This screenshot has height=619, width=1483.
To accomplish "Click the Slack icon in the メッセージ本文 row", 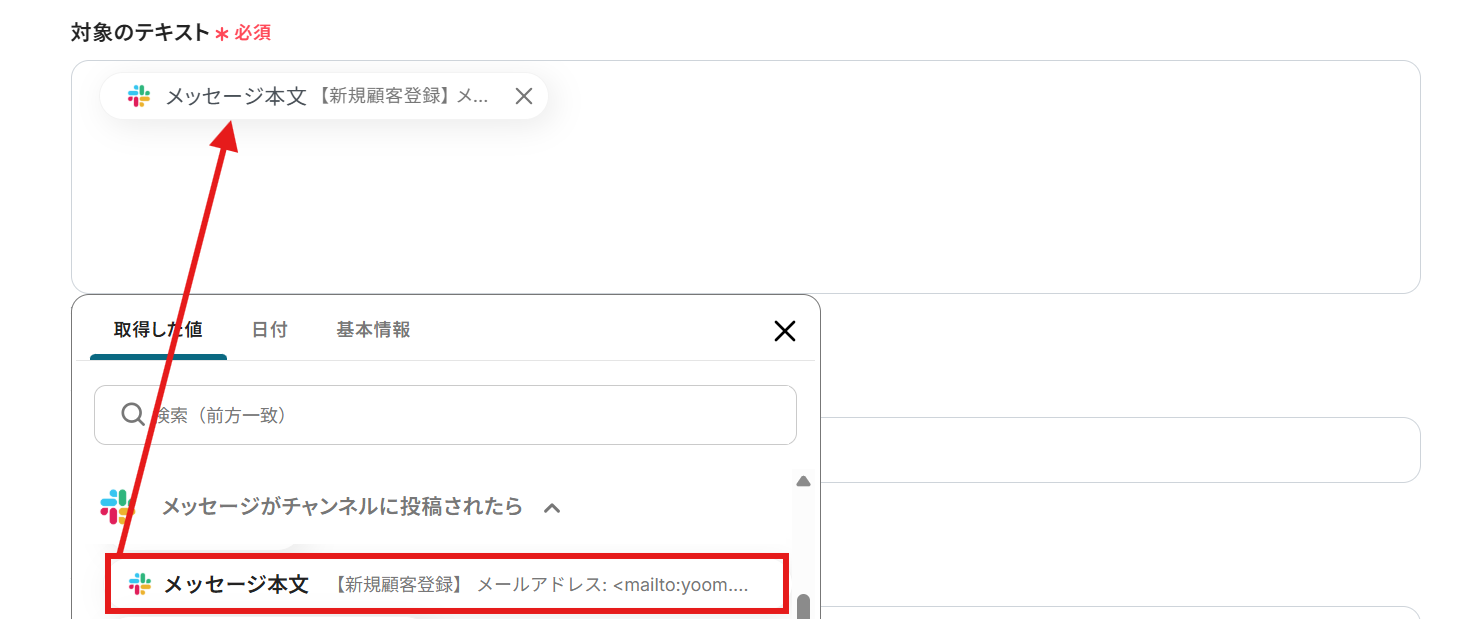I will (140, 584).
